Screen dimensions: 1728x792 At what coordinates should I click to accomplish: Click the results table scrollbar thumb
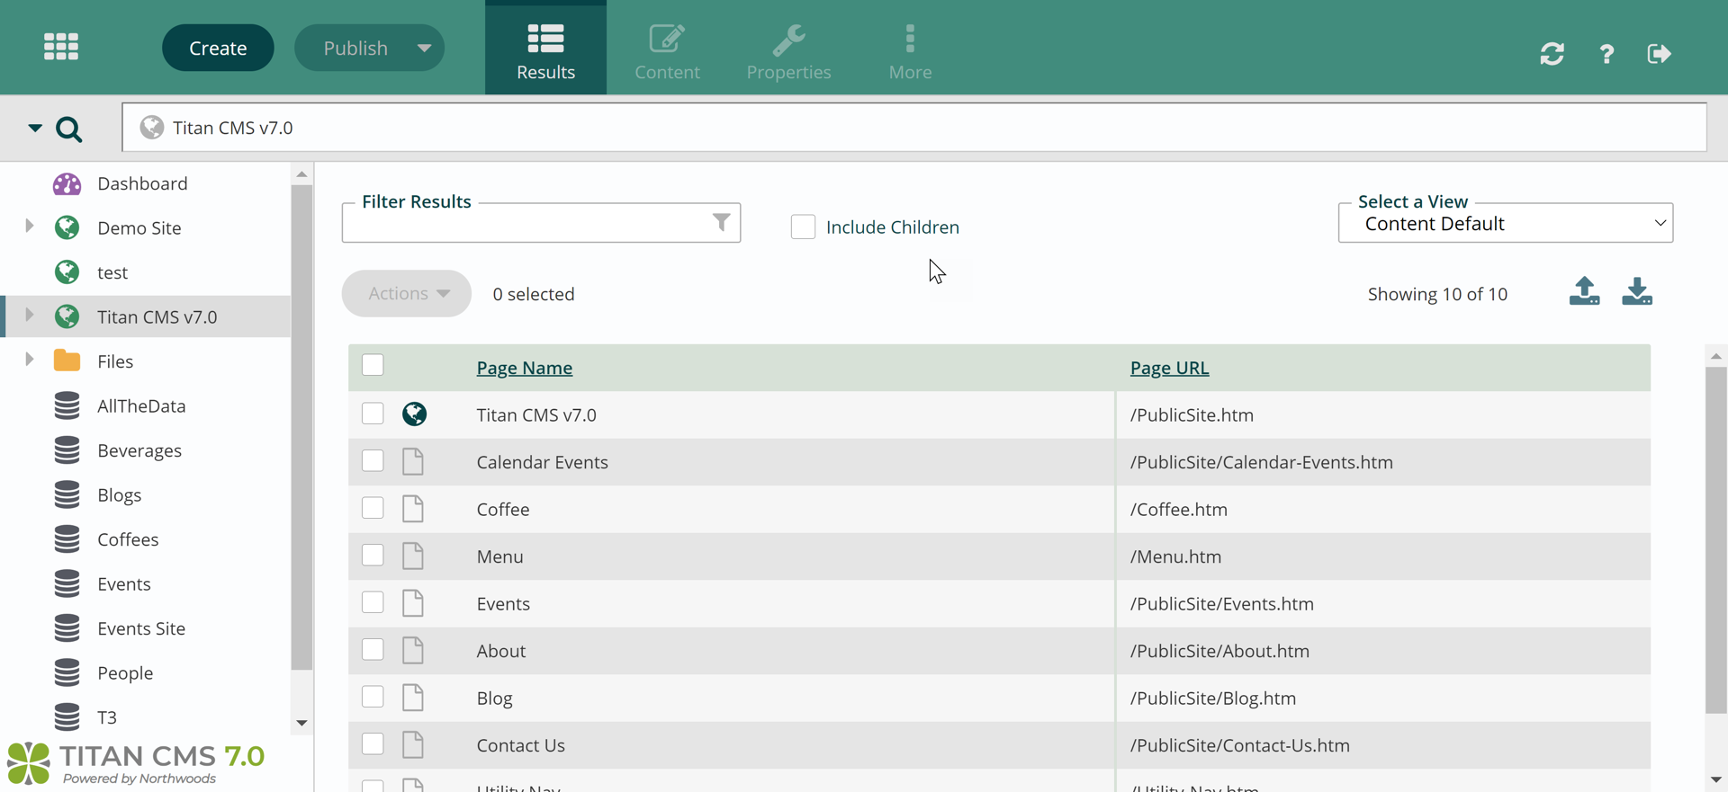click(x=1716, y=540)
